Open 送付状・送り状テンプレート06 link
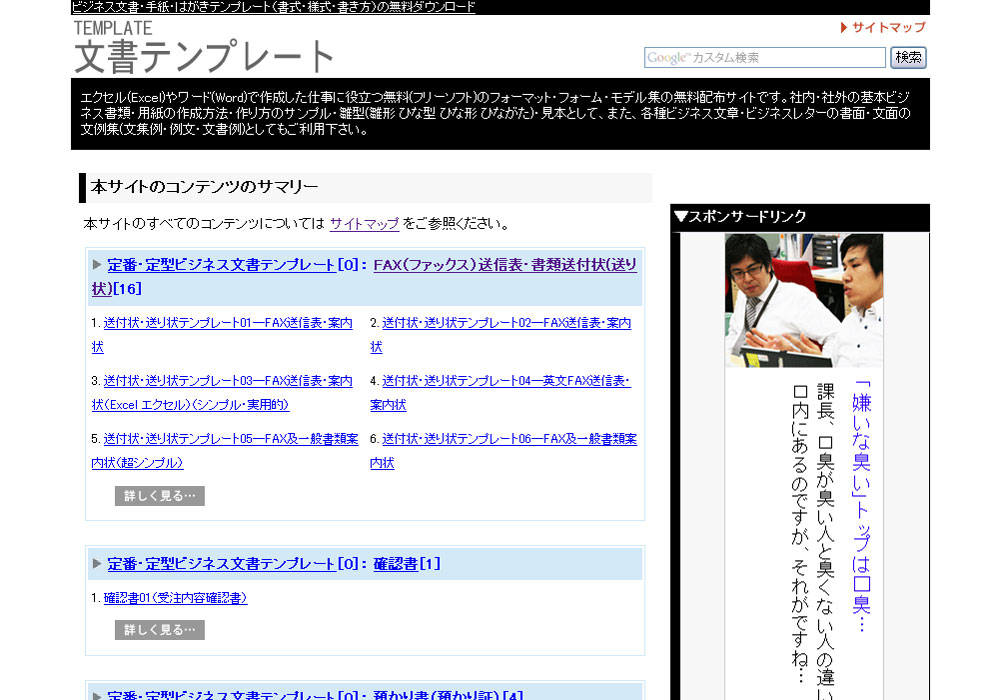1000x700 pixels. coord(509,439)
